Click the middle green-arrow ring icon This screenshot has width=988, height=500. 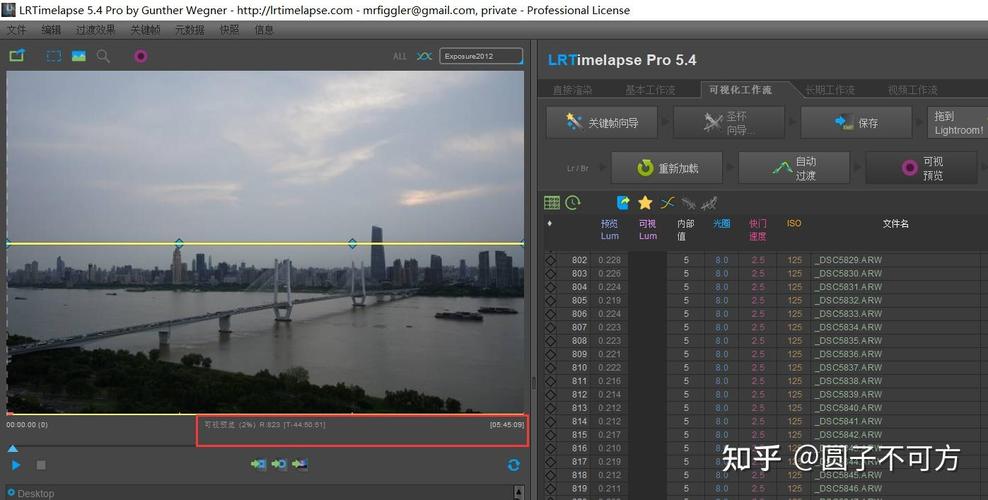(279, 465)
